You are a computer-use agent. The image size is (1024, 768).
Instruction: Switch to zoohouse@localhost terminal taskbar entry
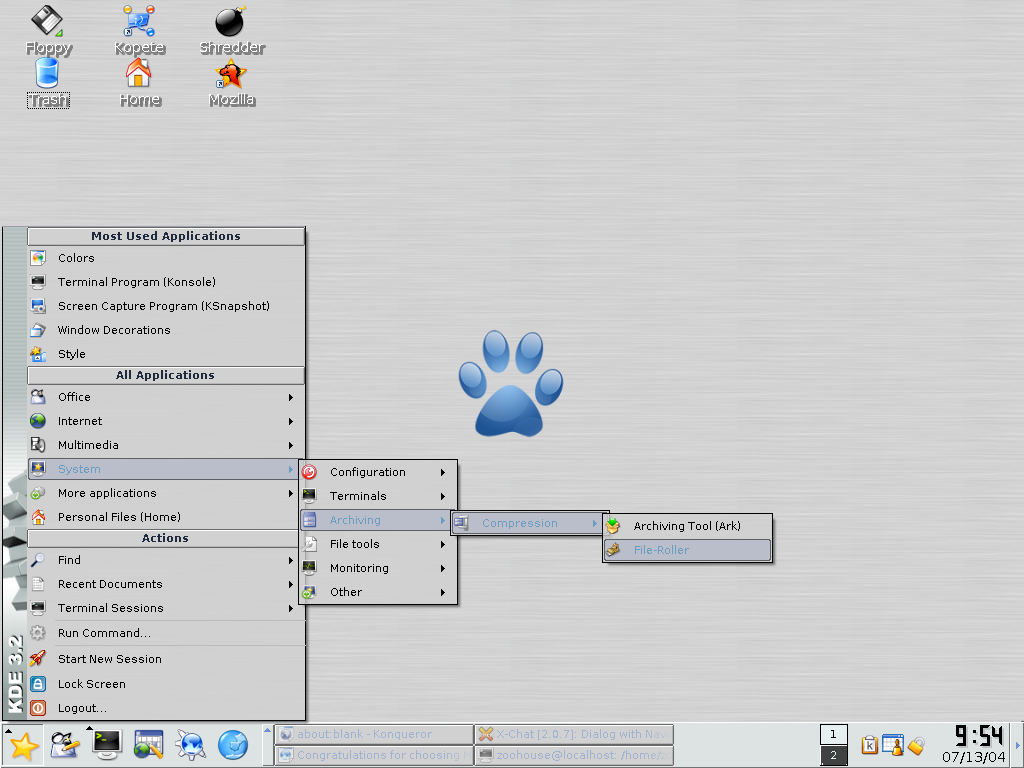click(575, 755)
